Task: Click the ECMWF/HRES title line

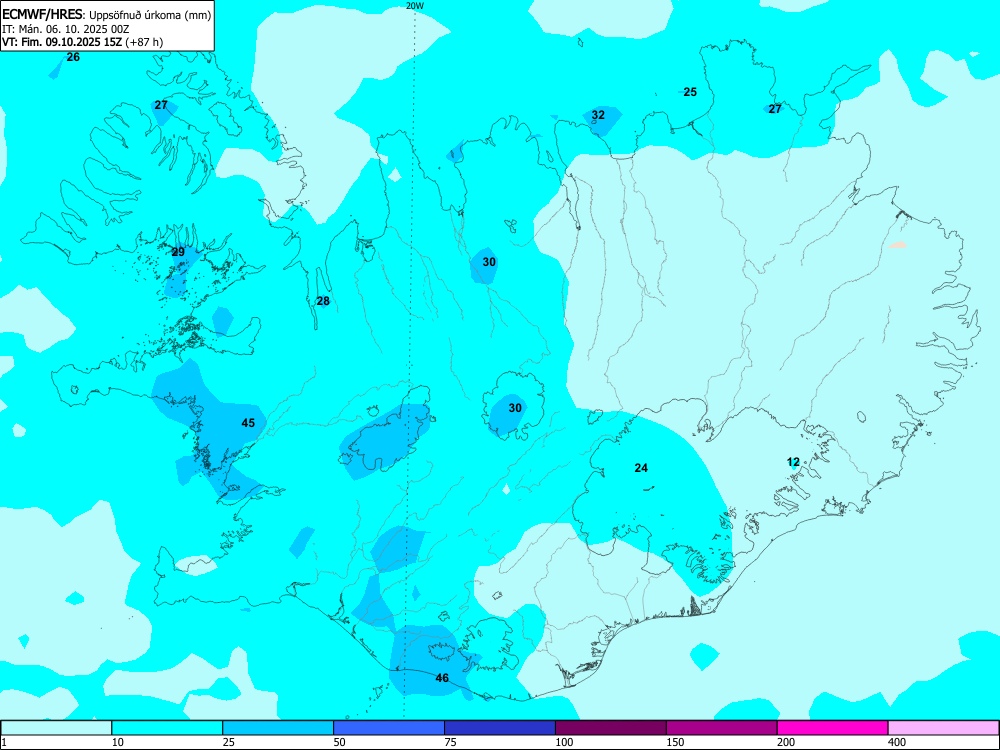Action: (x=107, y=16)
